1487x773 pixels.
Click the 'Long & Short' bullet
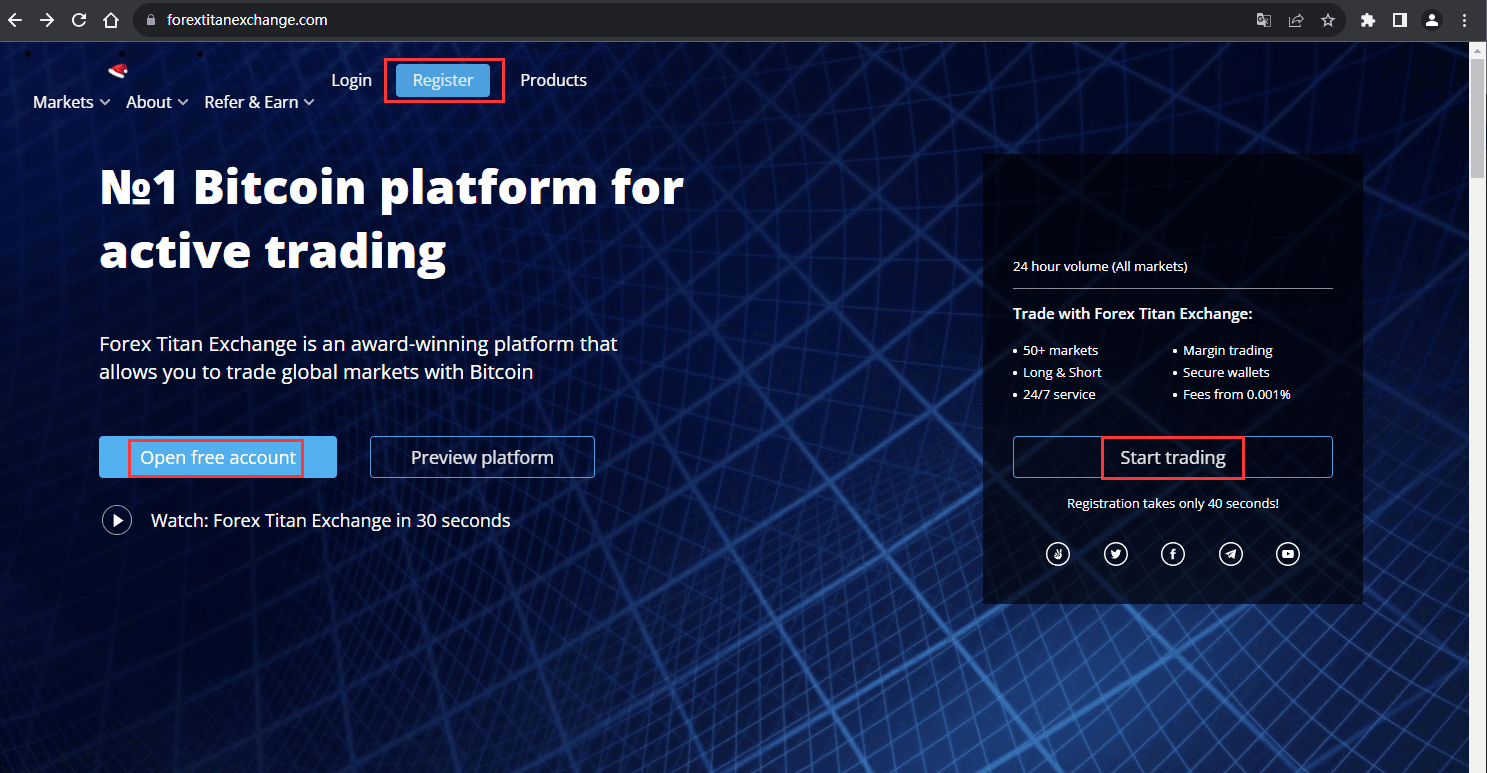(x=1062, y=372)
